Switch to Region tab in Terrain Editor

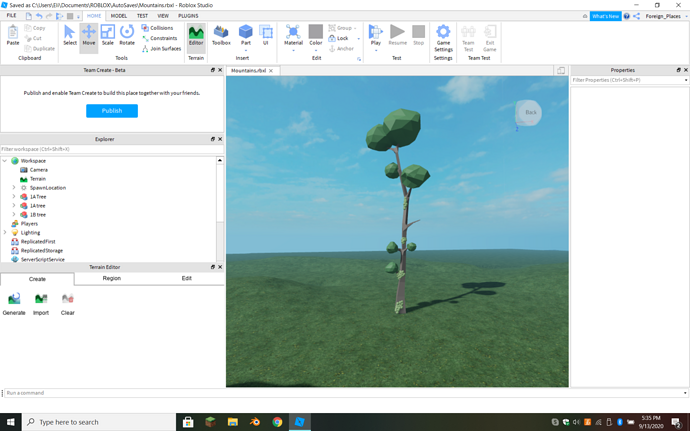(x=111, y=278)
